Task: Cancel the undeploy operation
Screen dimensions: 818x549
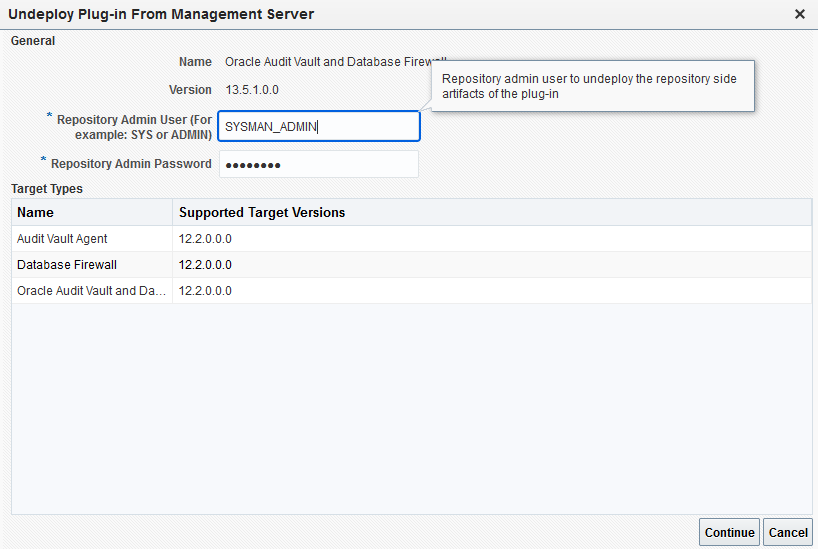Action: 788,532
